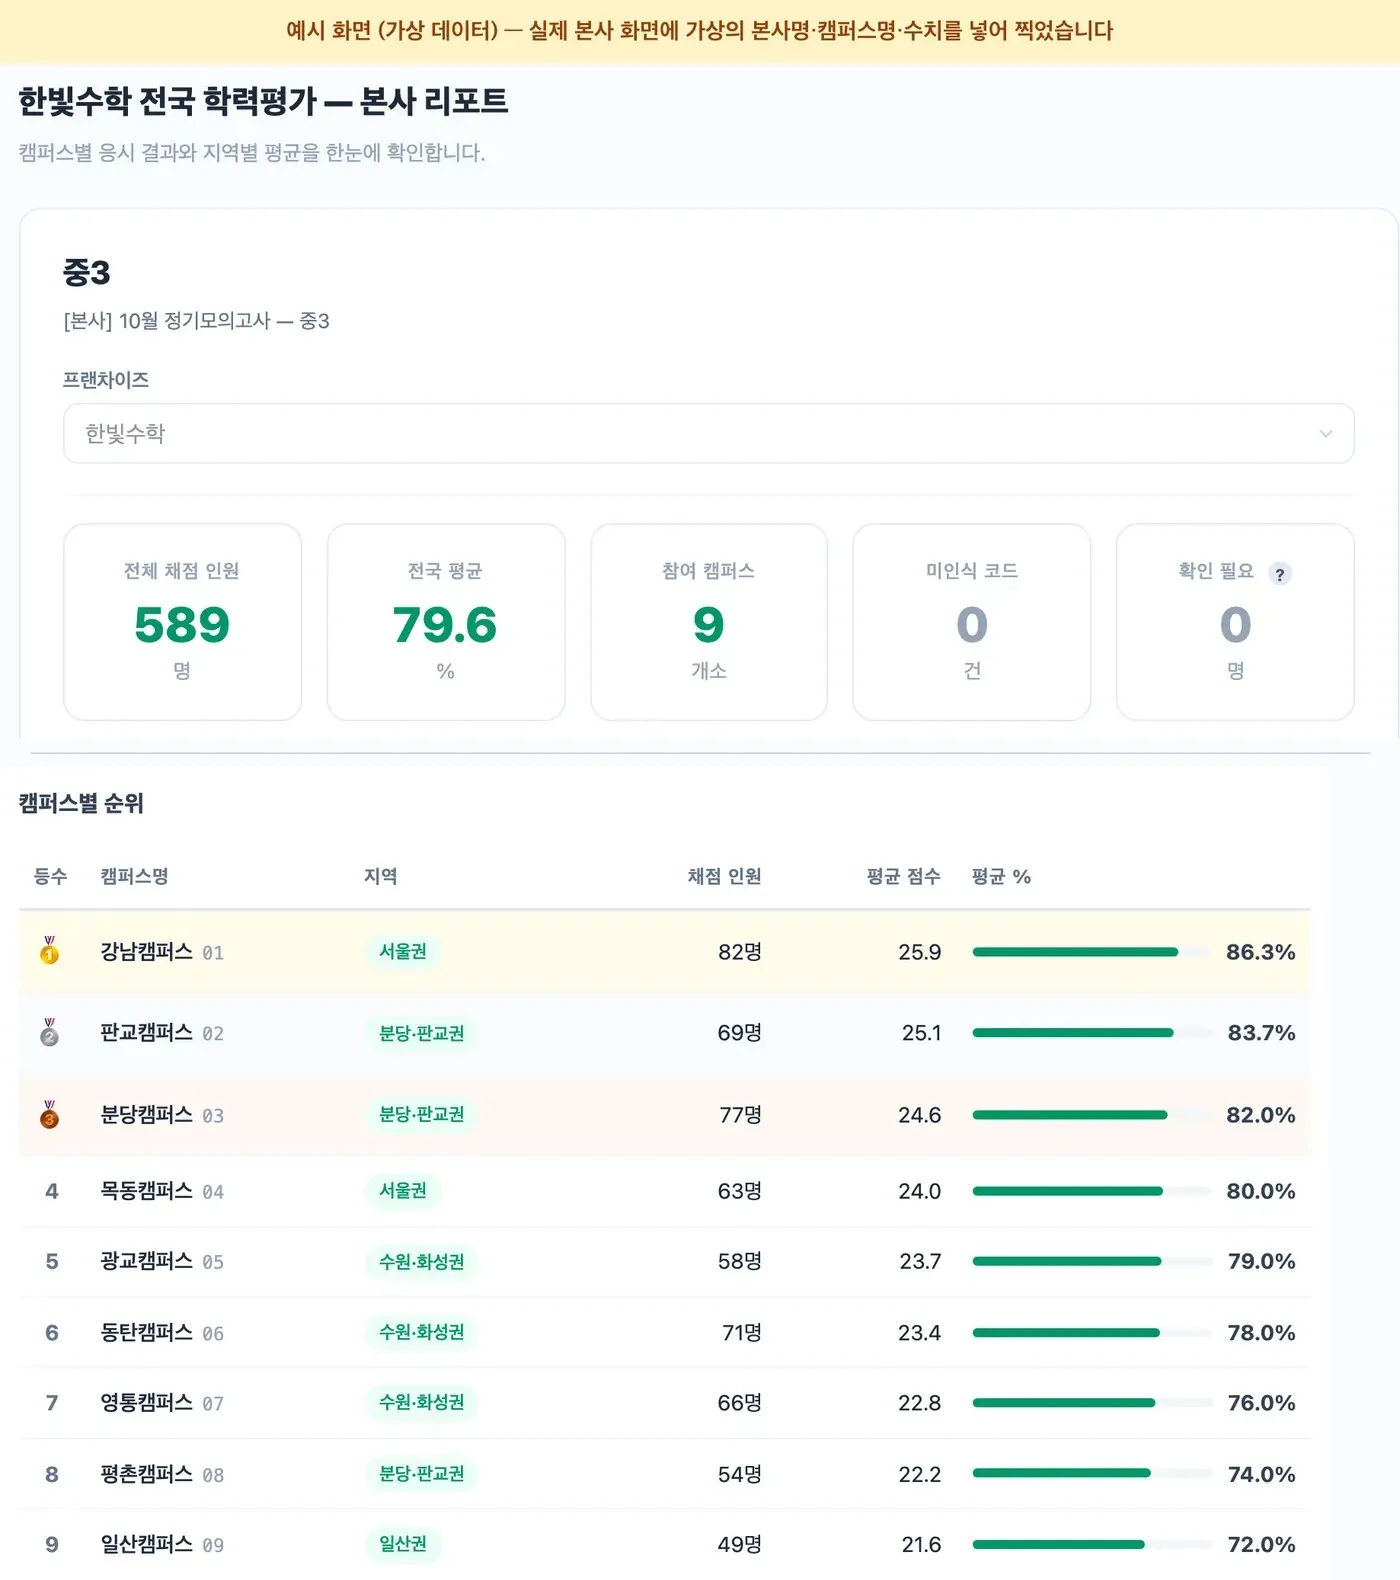The image size is (1400, 1580).
Task: Select the 참여 캠퍼스 9 card
Action: click(x=709, y=622)
